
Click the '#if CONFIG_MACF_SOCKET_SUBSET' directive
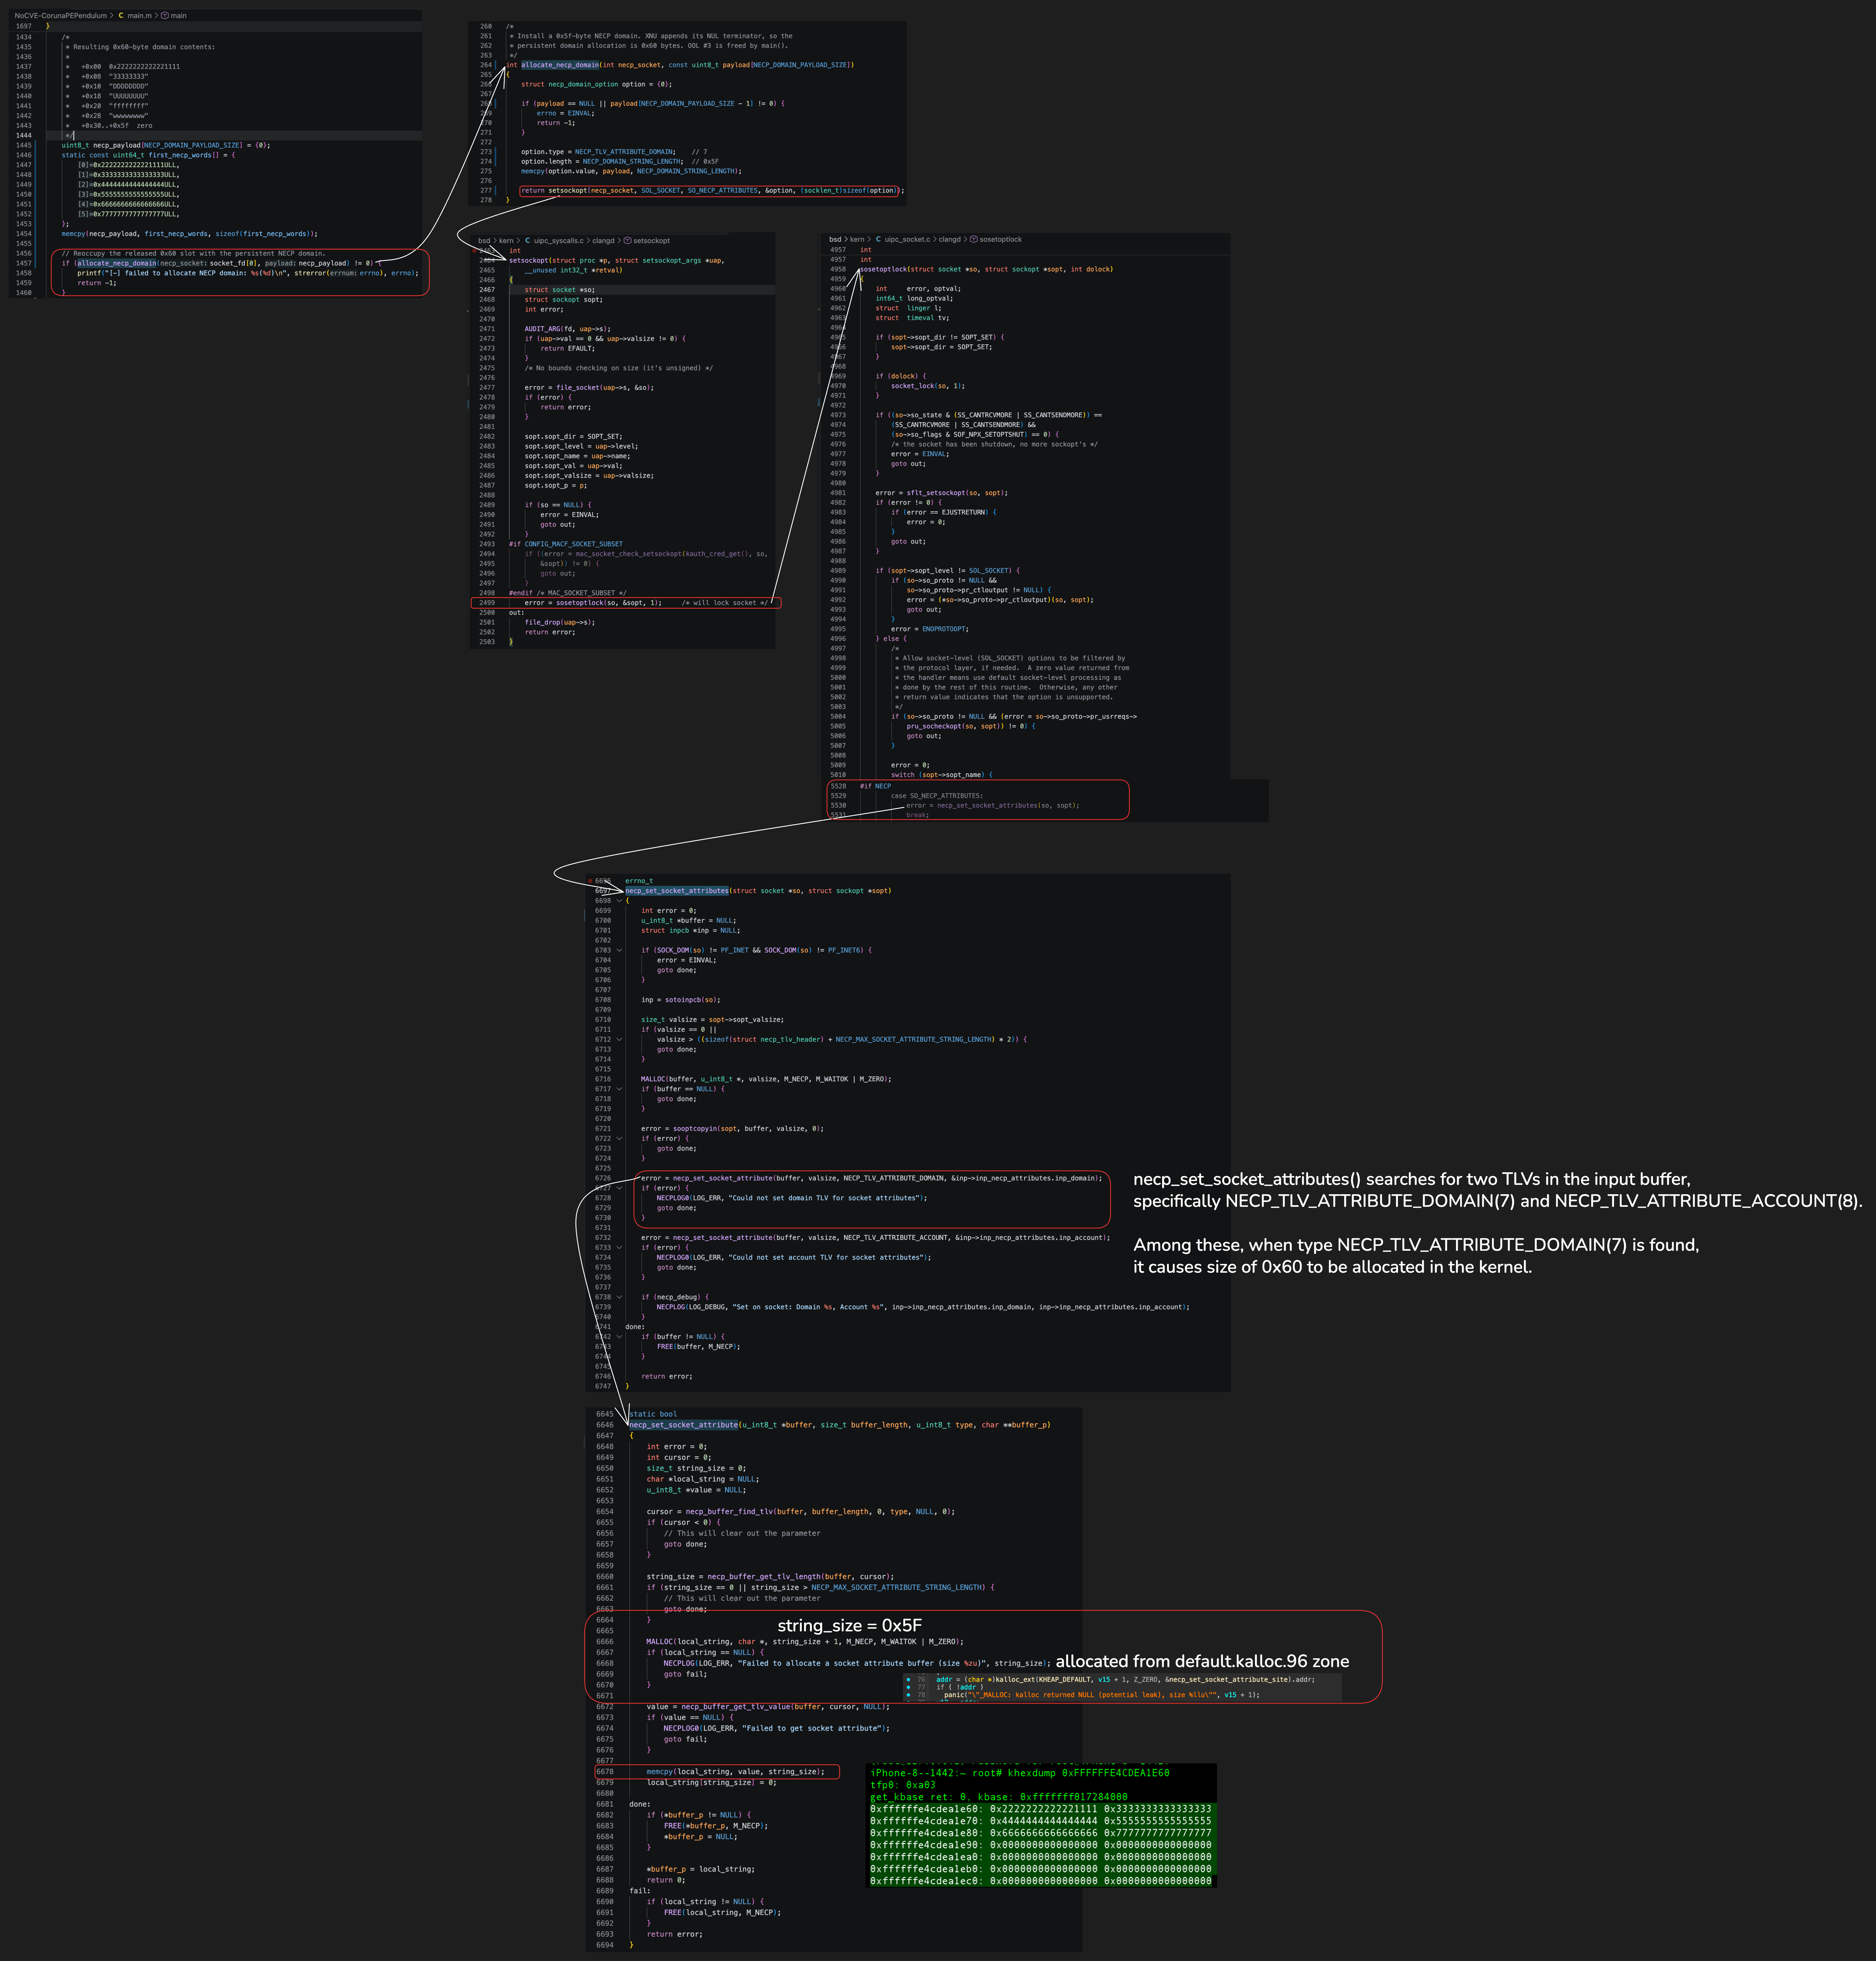566,544
